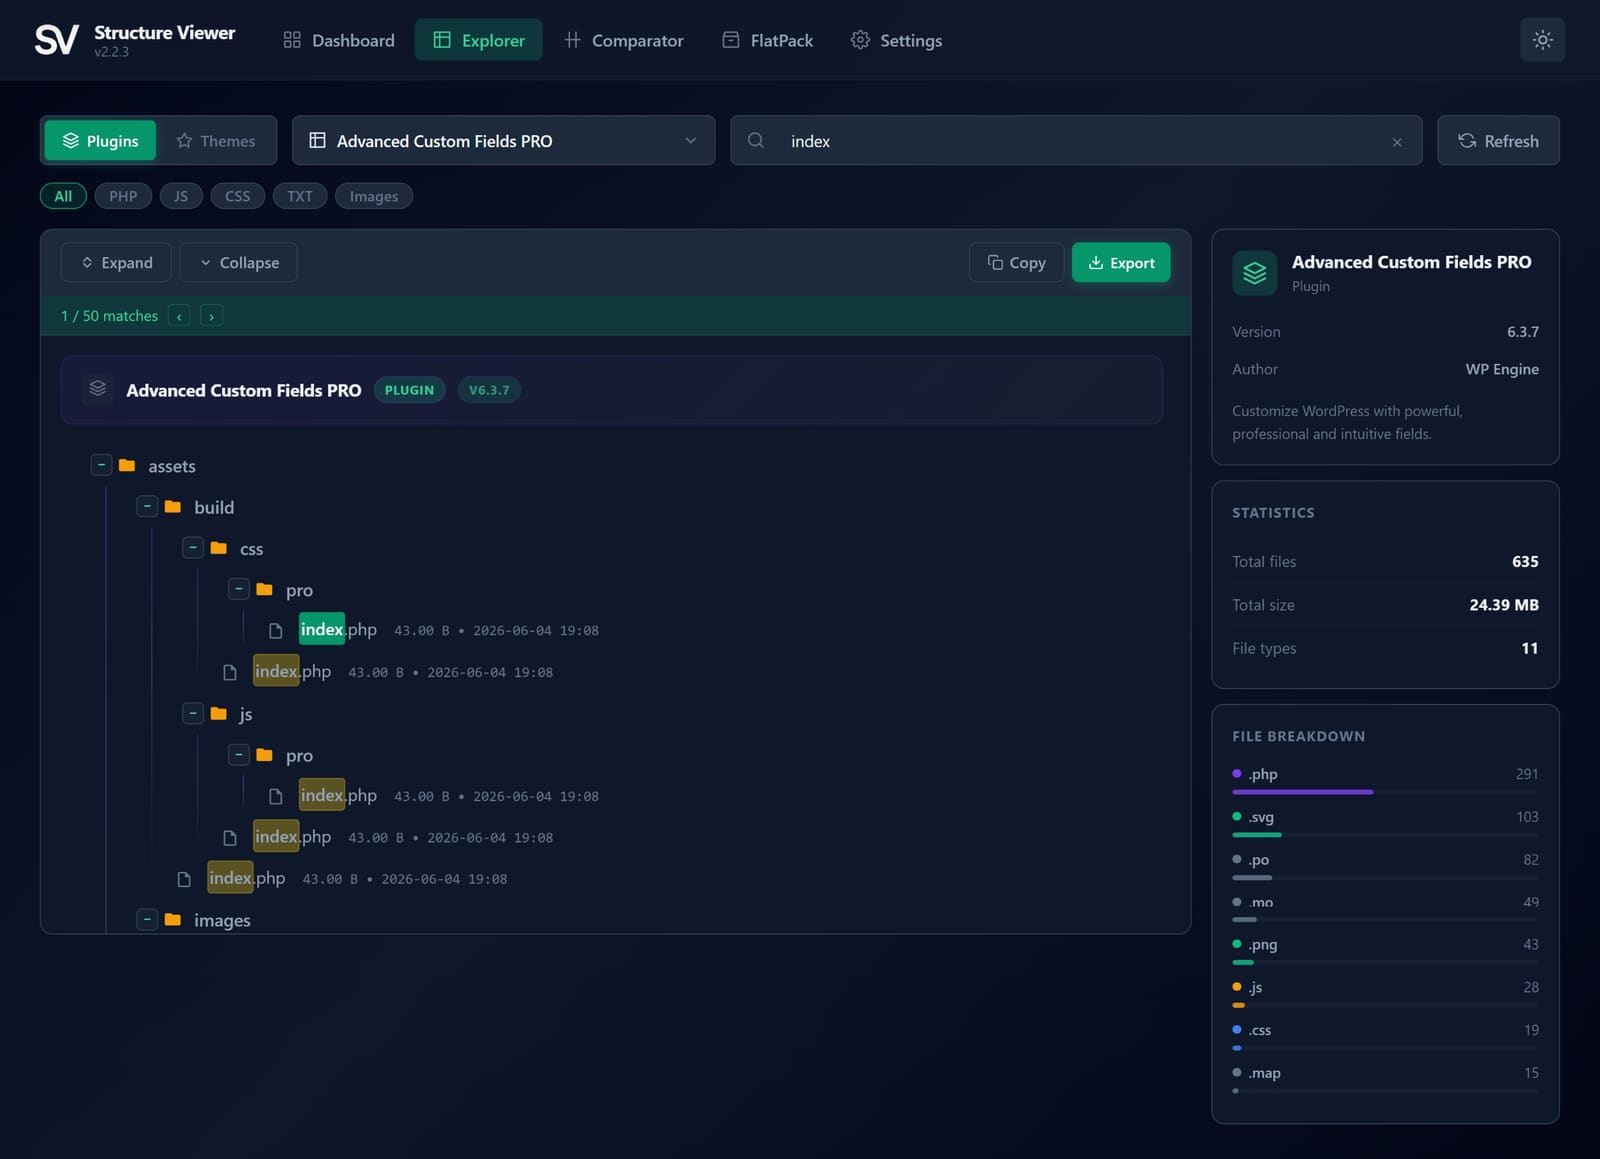Image resolution: width=1600 pixels, height=1159 pixels.
Task: Click the assets folder icon
Action: point(127,465)
